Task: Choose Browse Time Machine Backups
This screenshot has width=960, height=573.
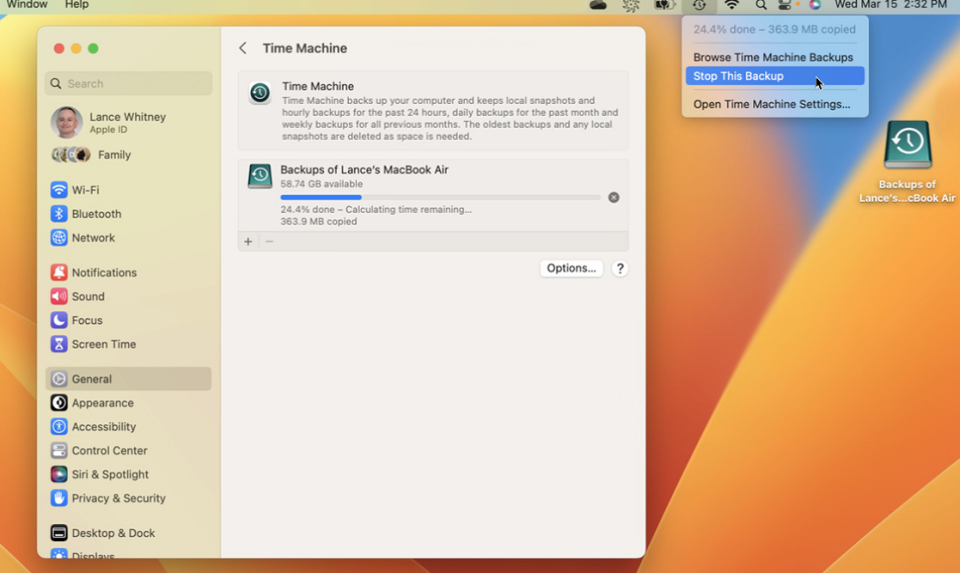Action: (773, 58)
